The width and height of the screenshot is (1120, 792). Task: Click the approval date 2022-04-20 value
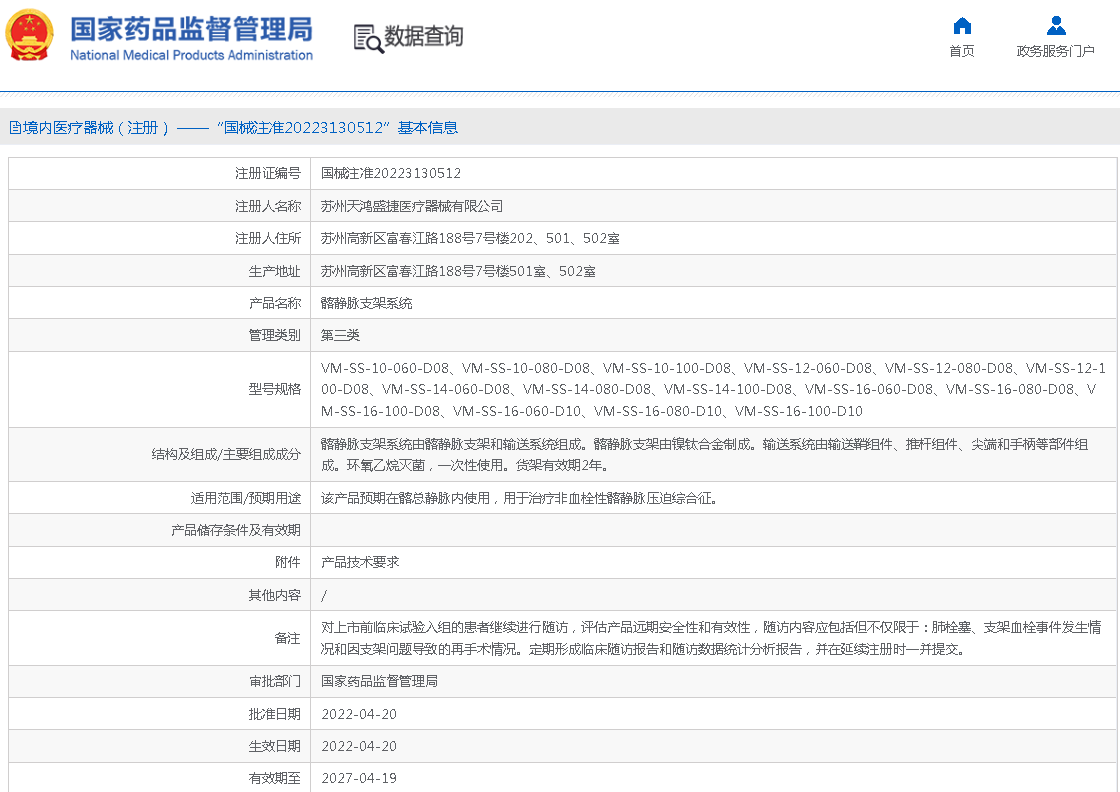click(x=359, y=714)
